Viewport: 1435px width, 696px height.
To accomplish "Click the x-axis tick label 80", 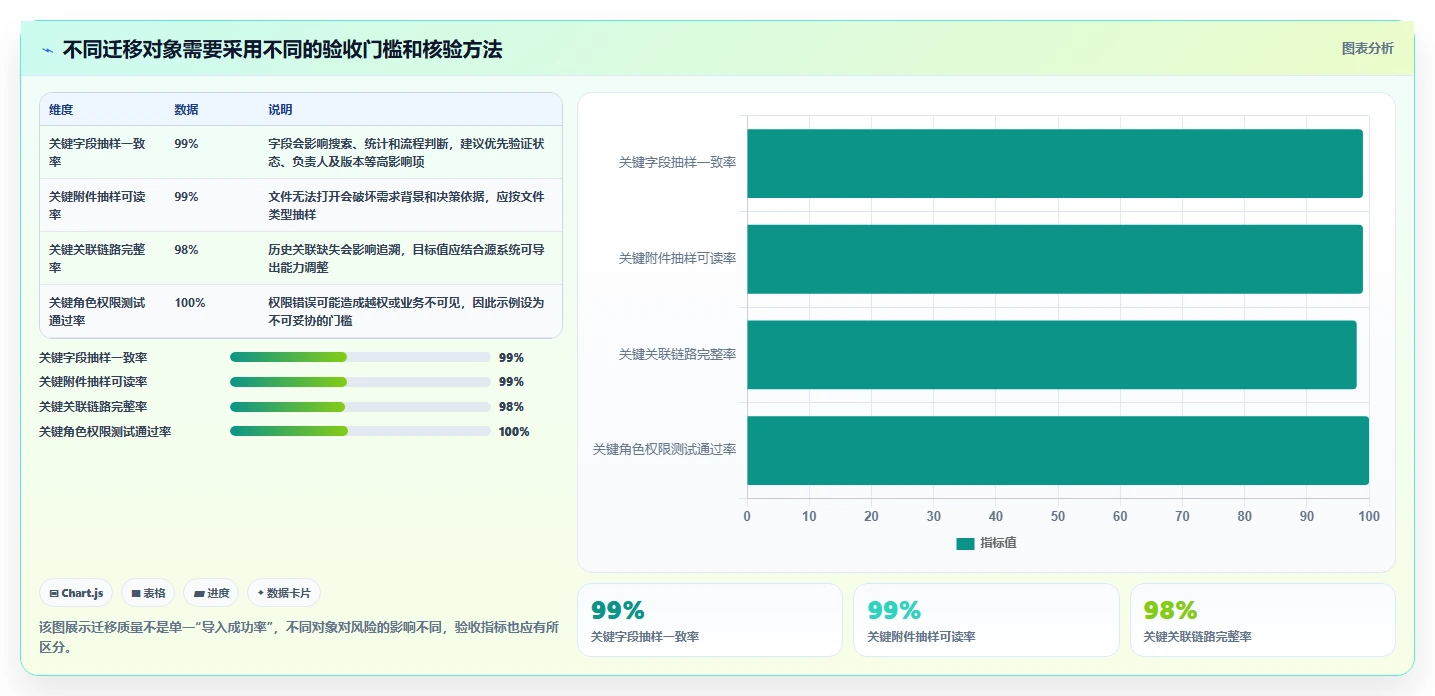I will point(1245,516).
